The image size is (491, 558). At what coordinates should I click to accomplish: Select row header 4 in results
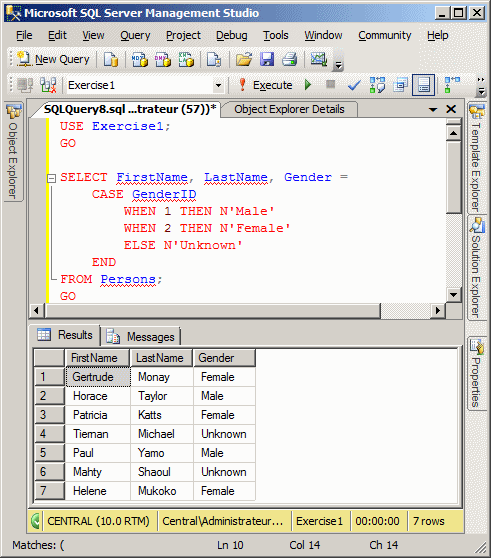pyautogui.click(x=49, y=434)
